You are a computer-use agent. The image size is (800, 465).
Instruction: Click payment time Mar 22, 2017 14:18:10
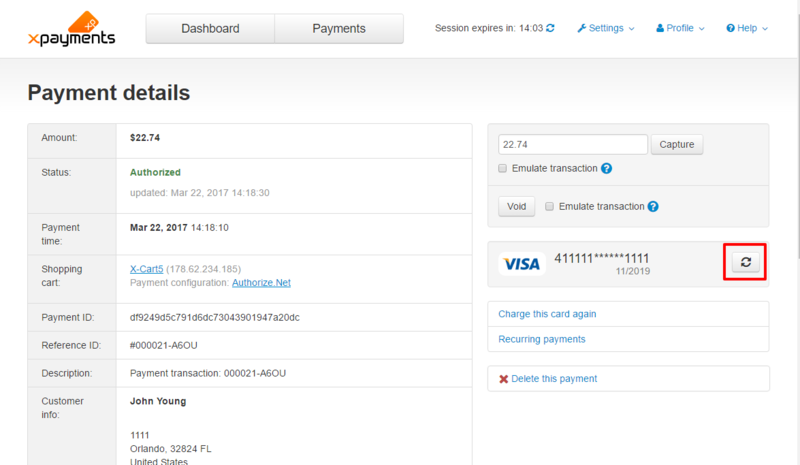tap(179, 228)
